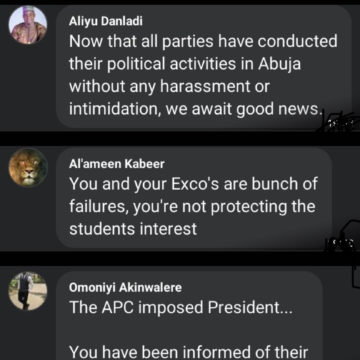360x360 pixels.
Task: Select the line 'Now that all parties have conducted'
Action: click(203, 42)
